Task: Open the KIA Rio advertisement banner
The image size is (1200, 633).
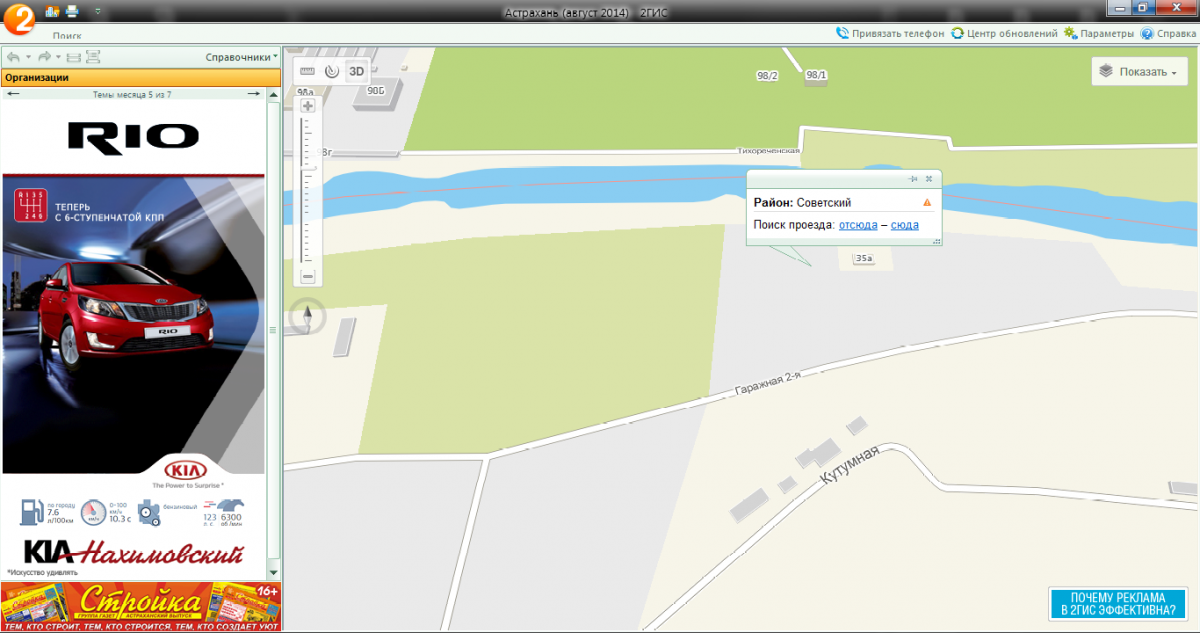Action: (x=133, y=340)
